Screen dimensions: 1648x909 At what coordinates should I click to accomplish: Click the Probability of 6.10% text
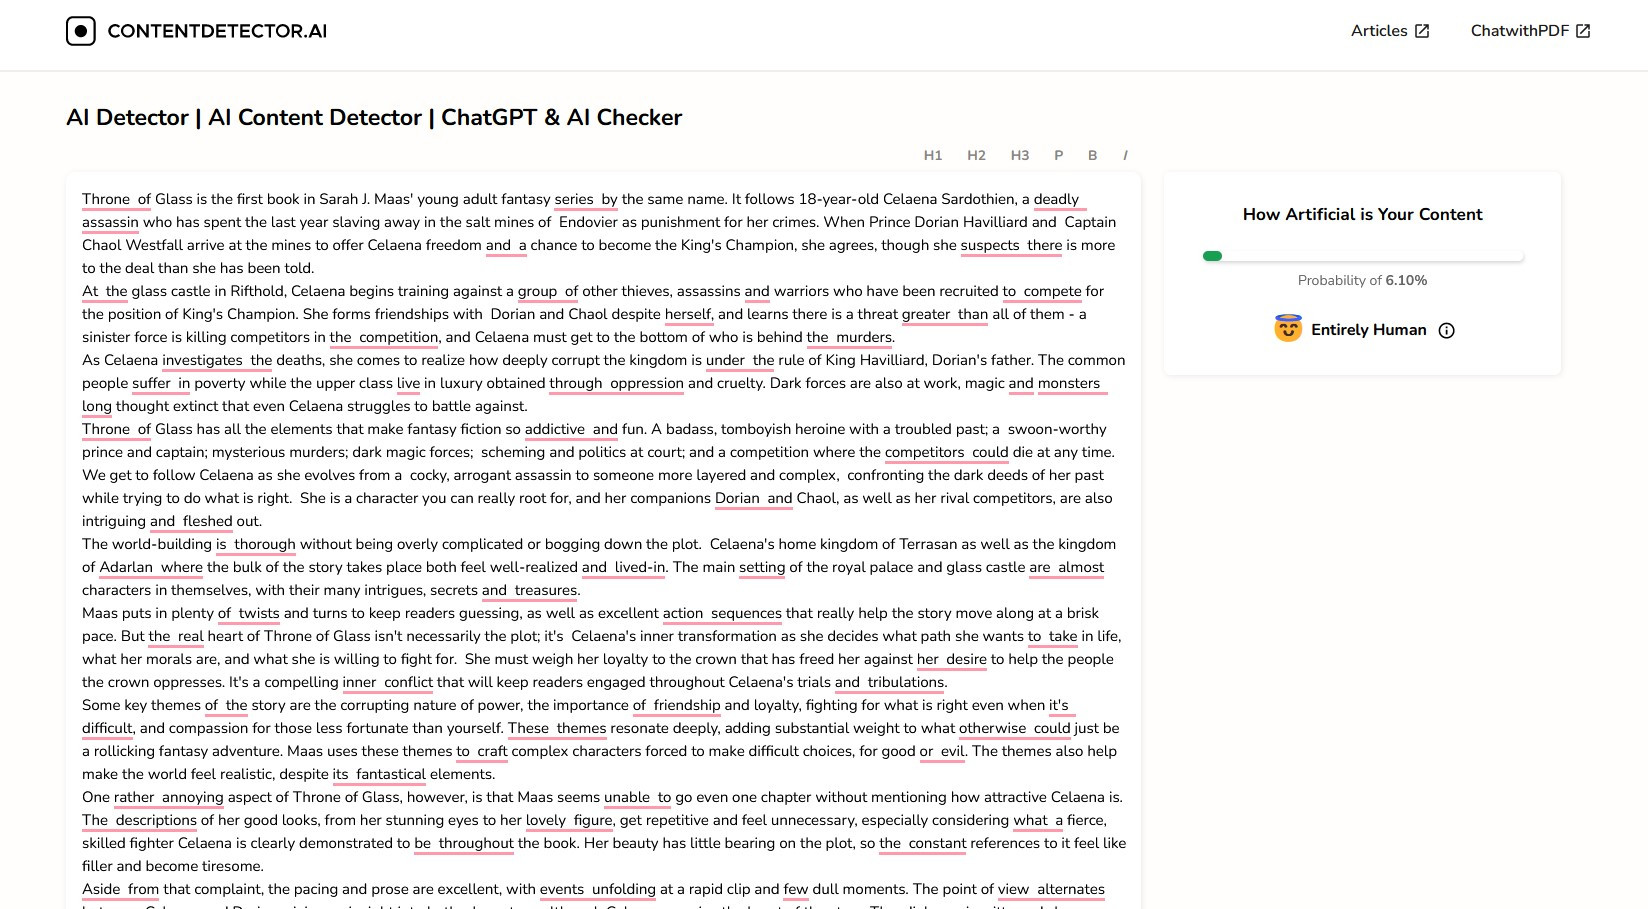point(1362,280)
